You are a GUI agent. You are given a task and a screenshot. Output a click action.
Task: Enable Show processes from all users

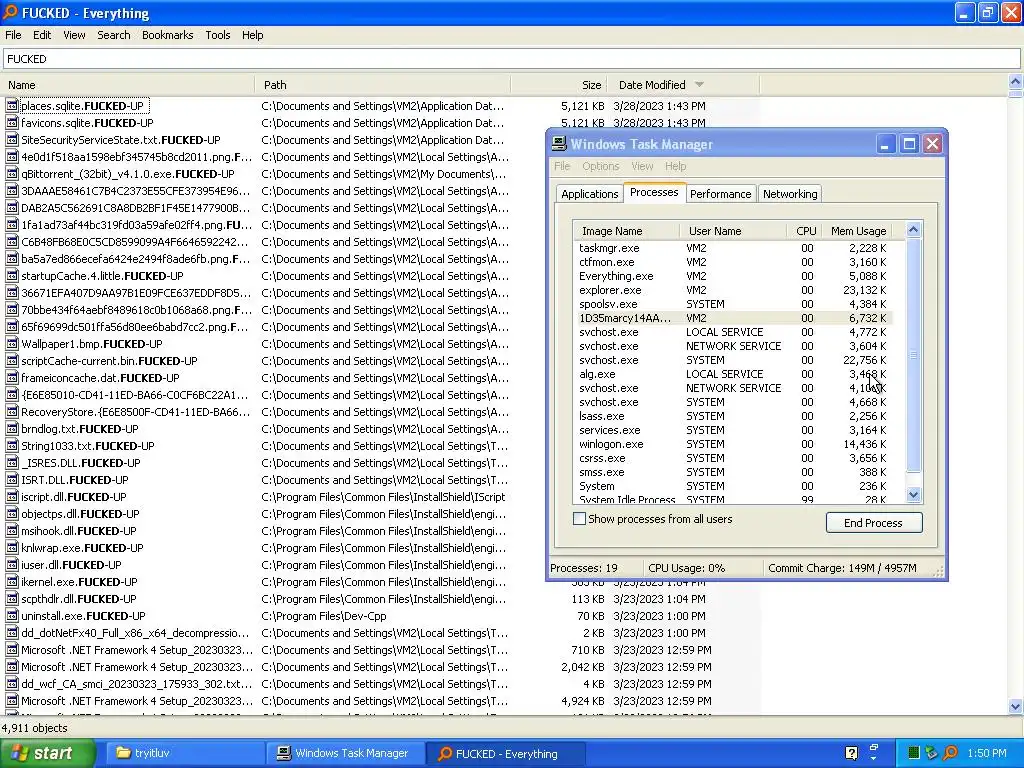[x=579, y=519]
